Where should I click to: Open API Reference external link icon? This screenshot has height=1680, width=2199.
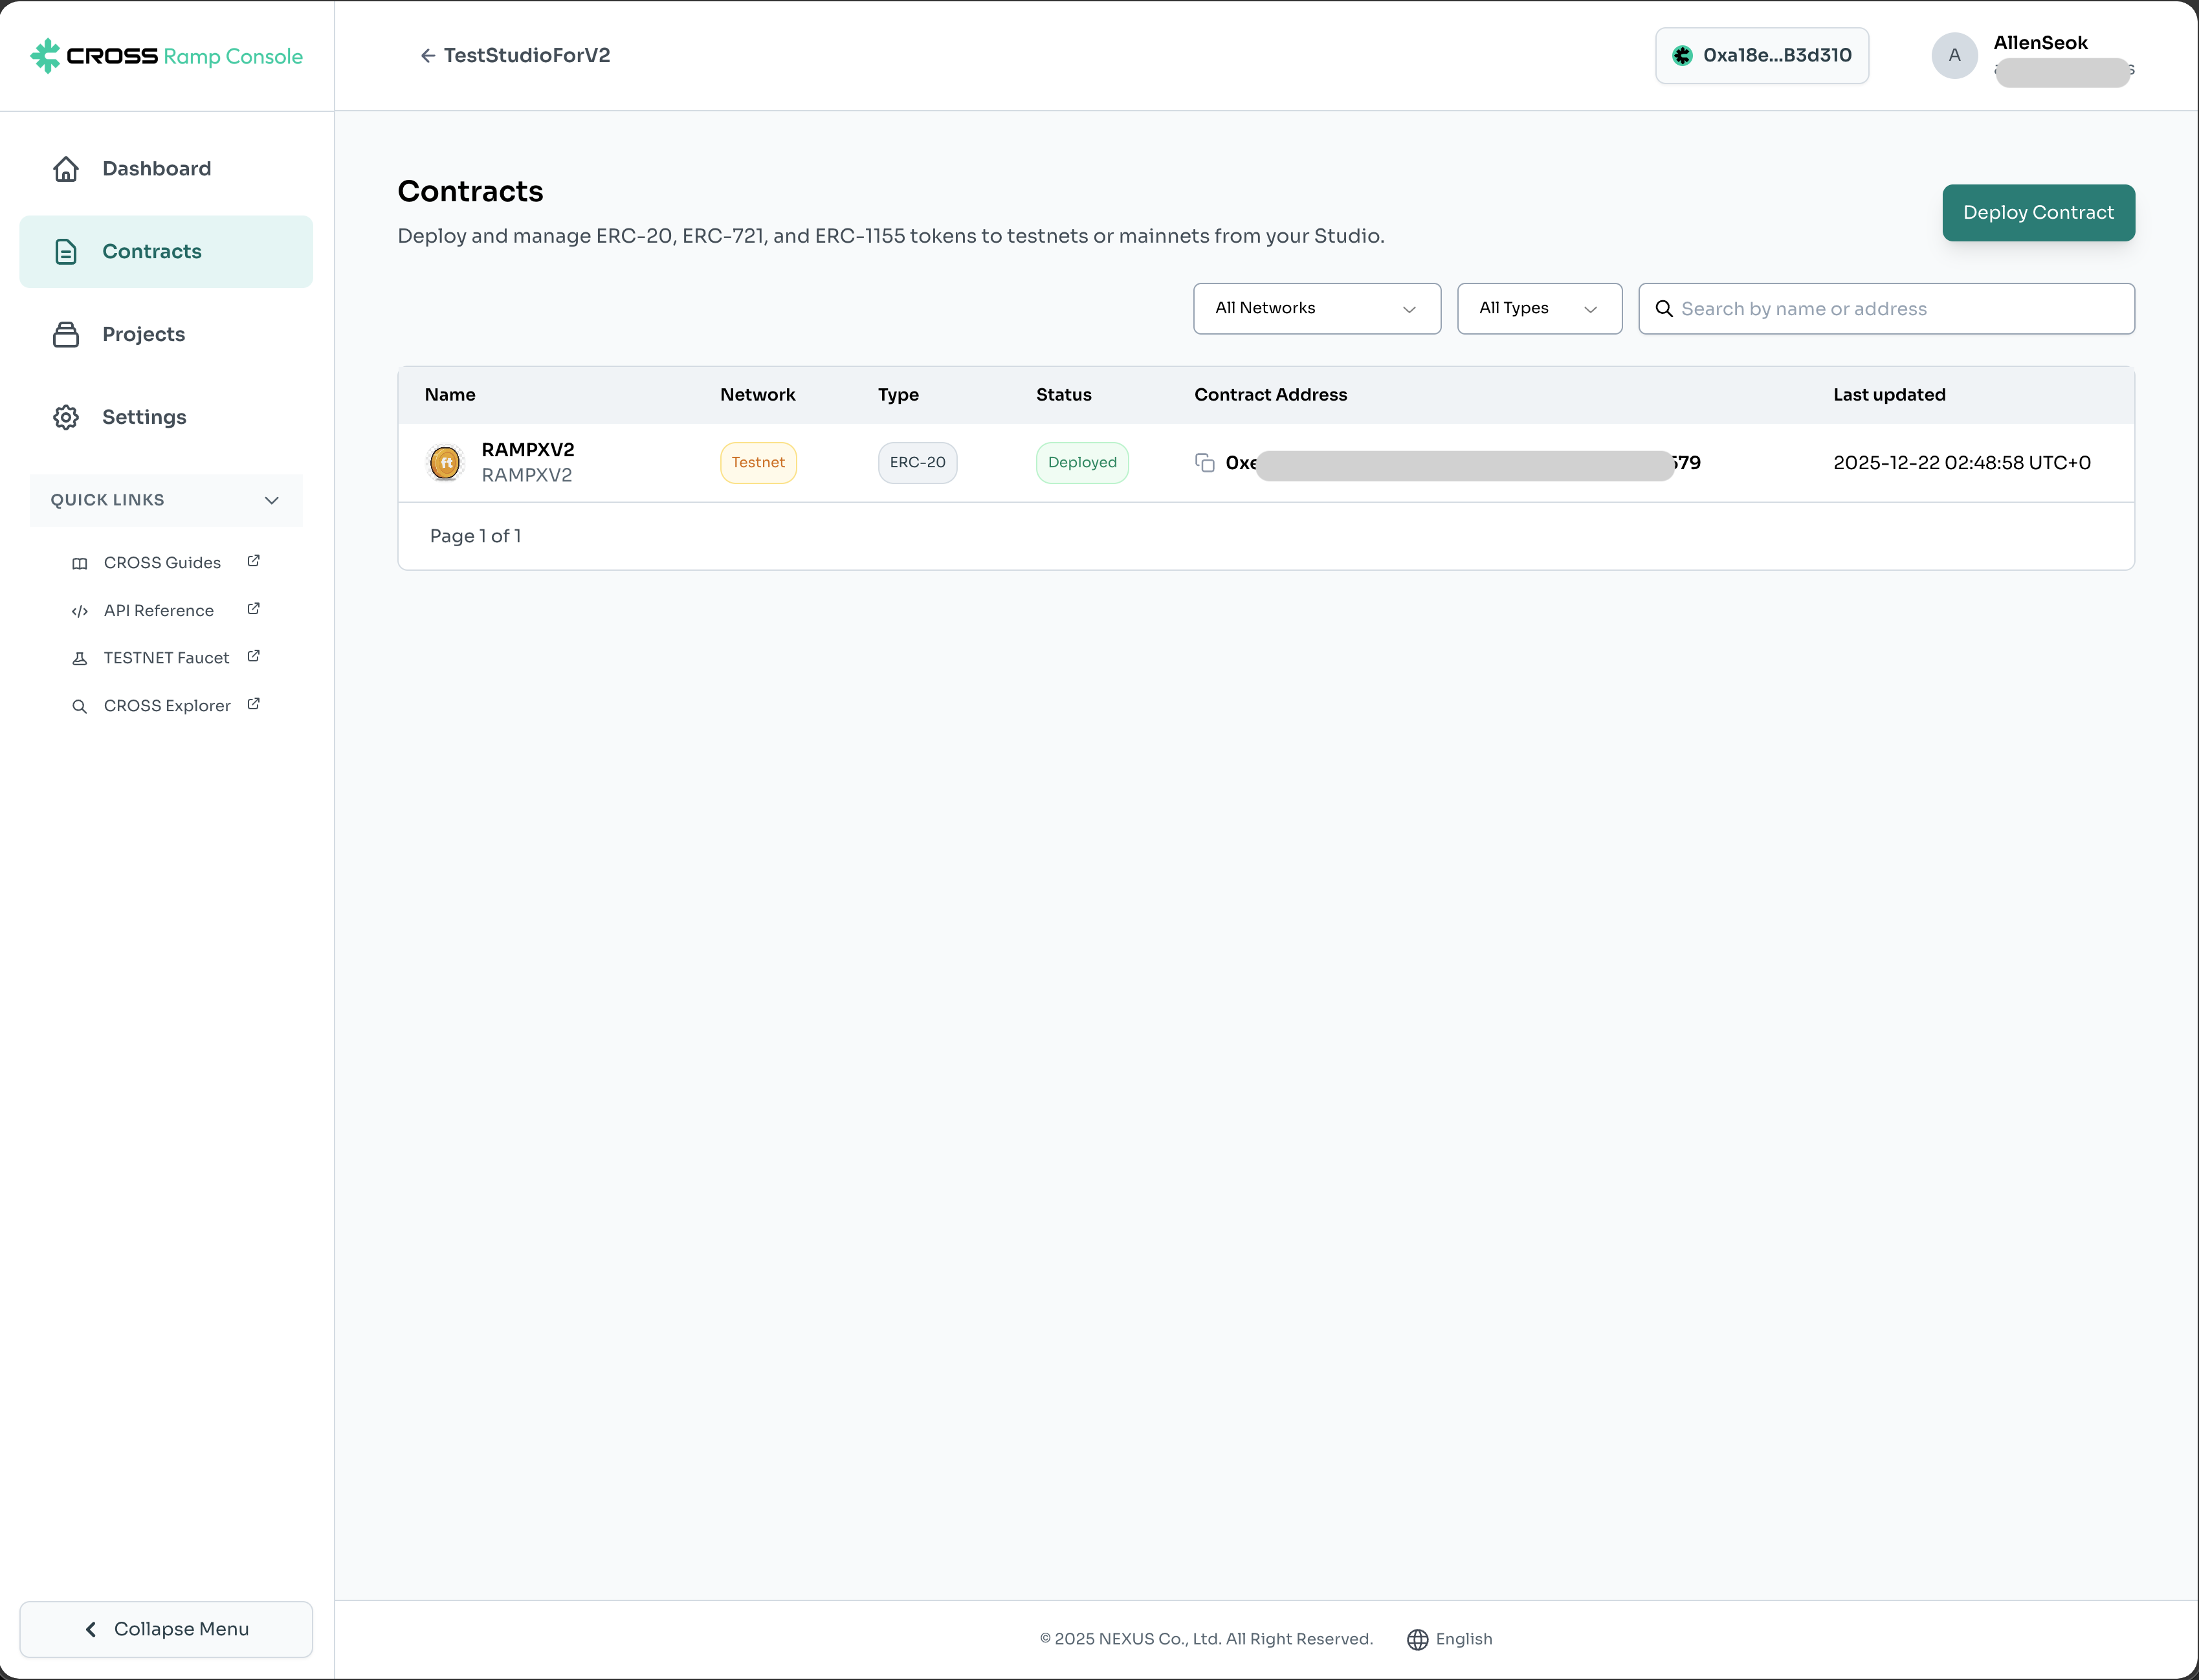pyautogui.click(x=253, y=609)
